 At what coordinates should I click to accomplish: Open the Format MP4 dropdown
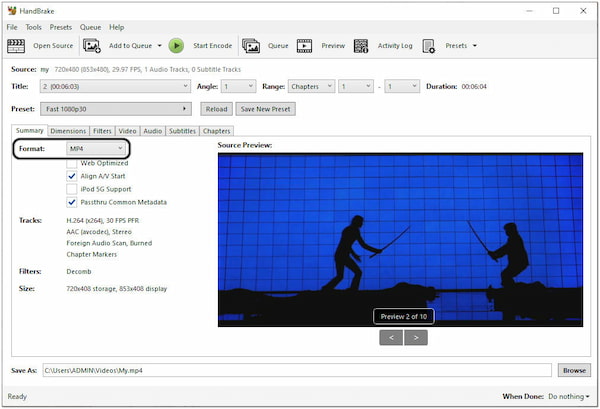(x=95, y=148)
